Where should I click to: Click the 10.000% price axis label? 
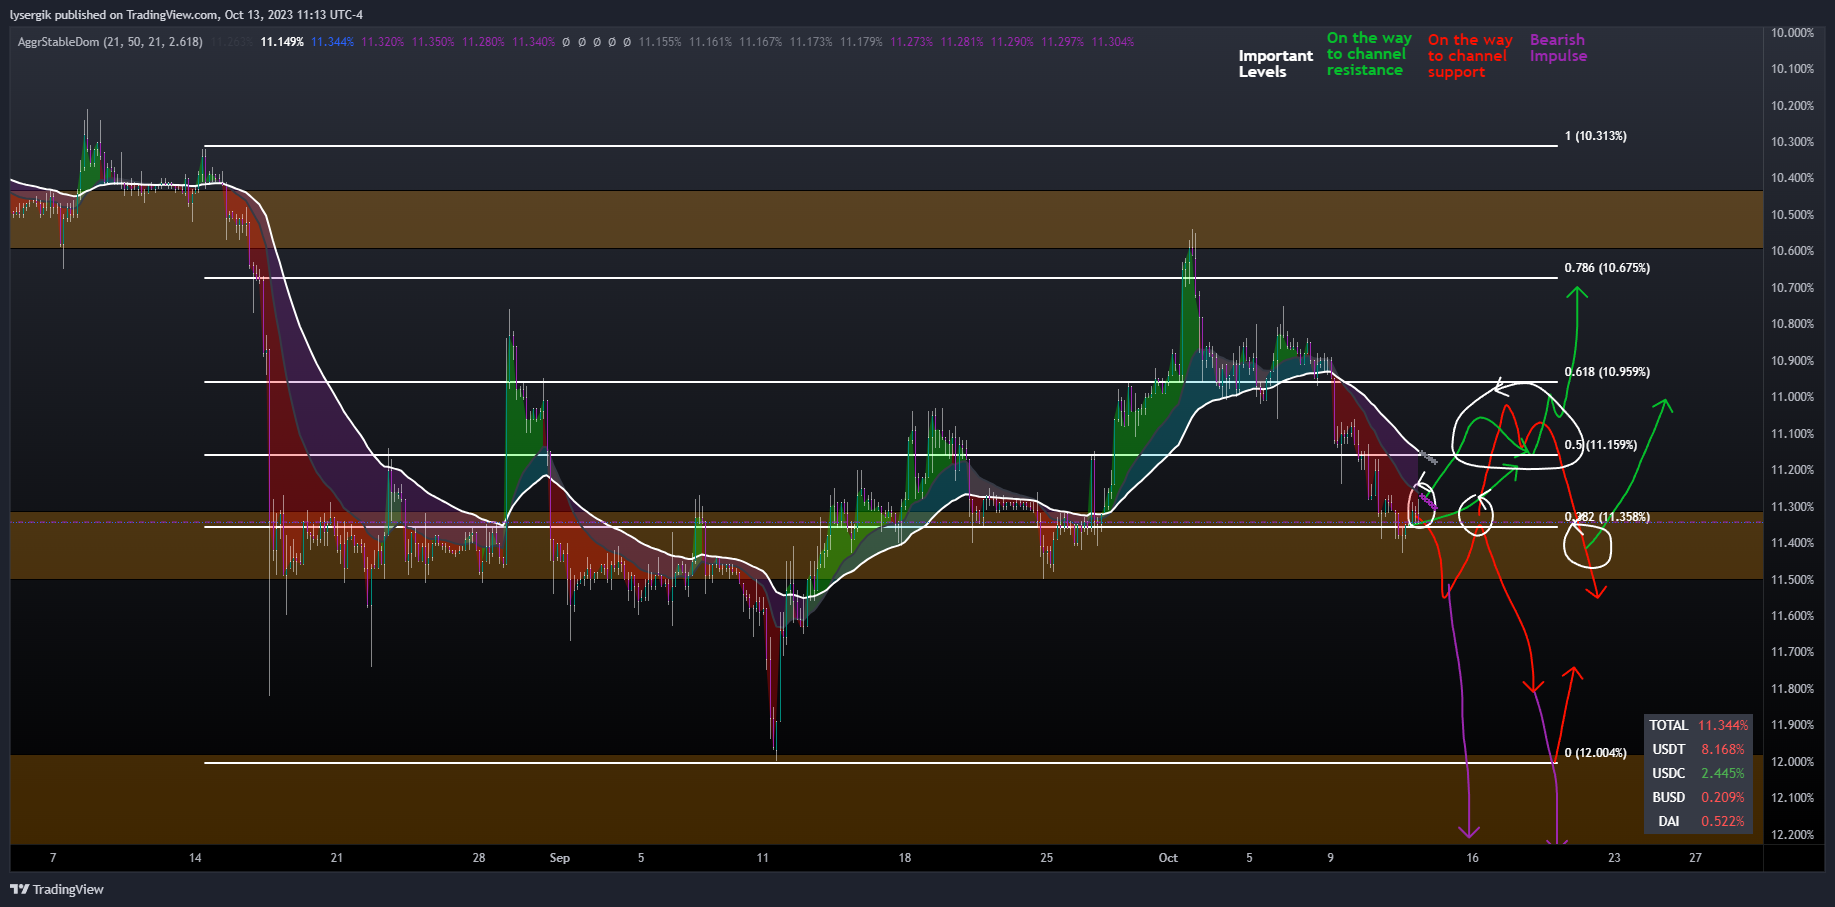click(1792, 33)
